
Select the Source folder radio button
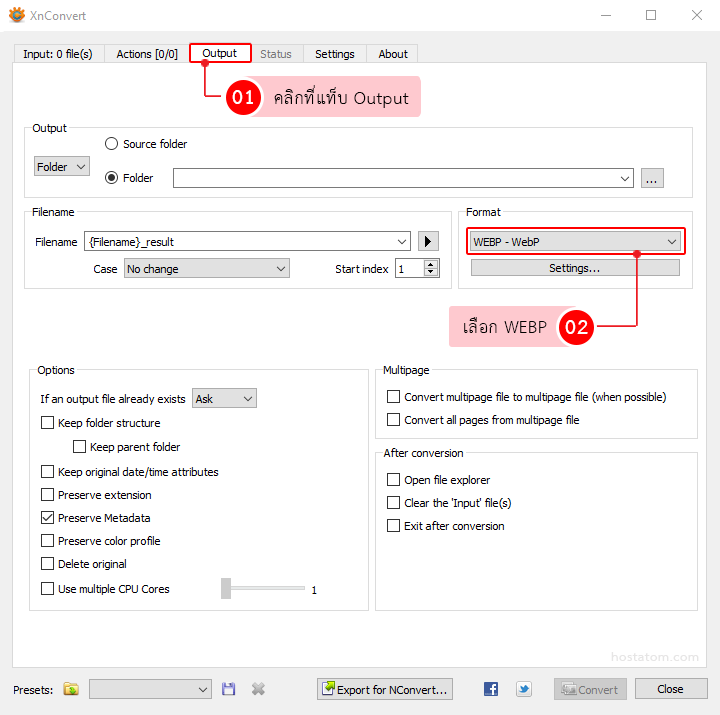pyautogui.click(x=112, y=144)
